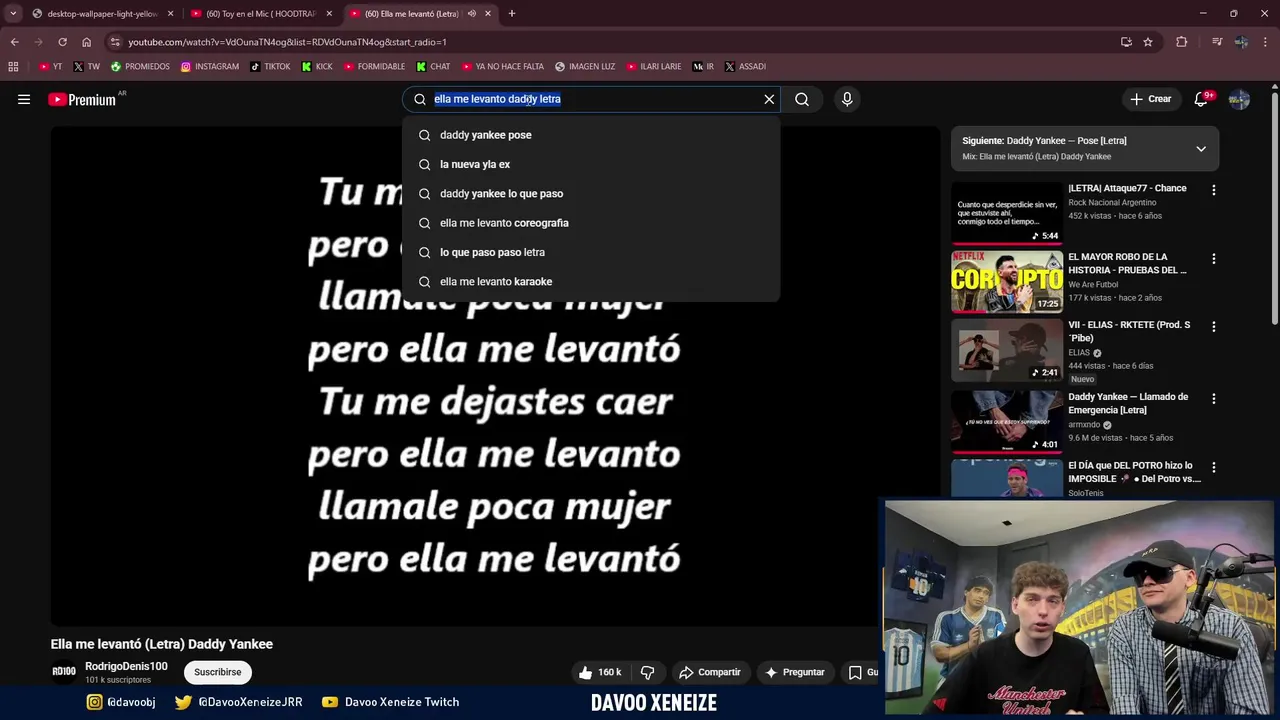Open the tab search dropdown arrow
1280x720 pixels.
(13, 14)
